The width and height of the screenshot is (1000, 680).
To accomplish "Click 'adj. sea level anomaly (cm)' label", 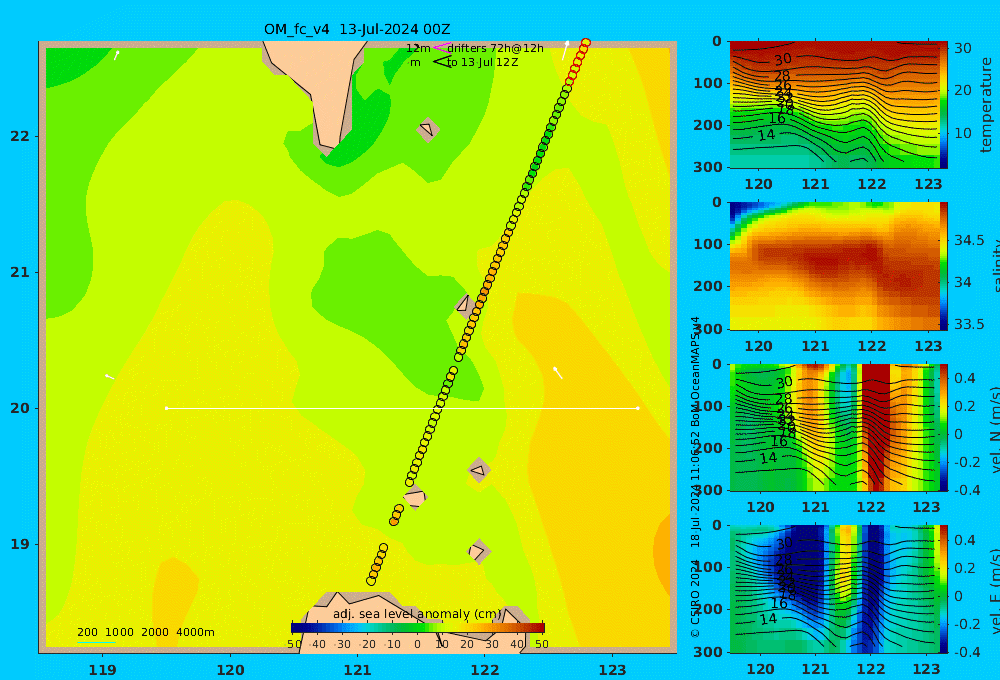I will pyautogui.click(x=416, y=614).
